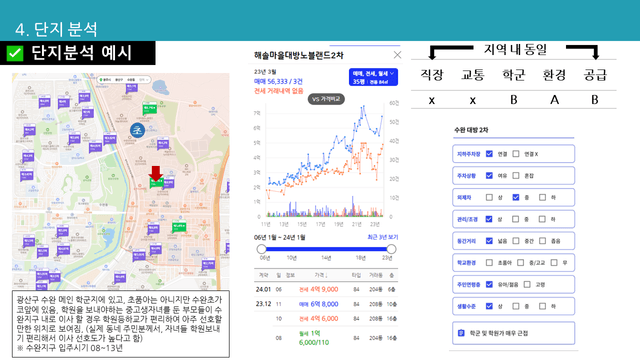The image size is (640, 360).
Task: Click the 최근 3년 보기 link
Action: point(382,237)
